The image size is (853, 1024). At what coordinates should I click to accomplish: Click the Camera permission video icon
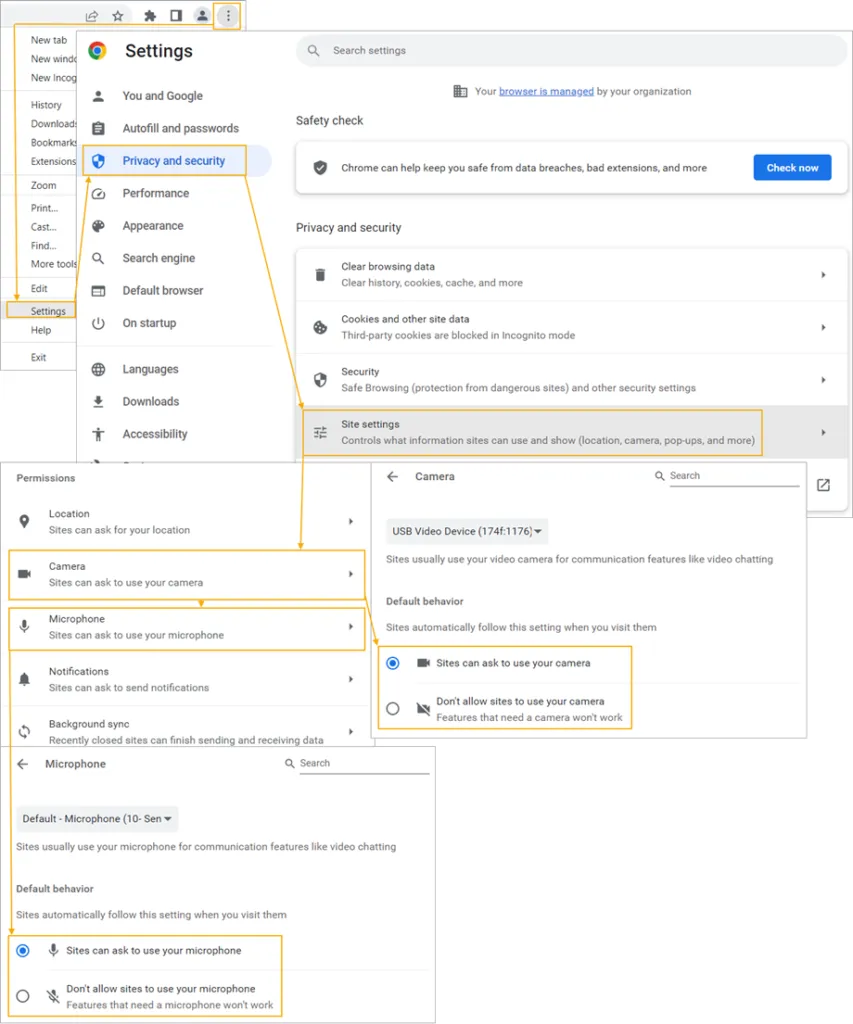click(24, 574)
